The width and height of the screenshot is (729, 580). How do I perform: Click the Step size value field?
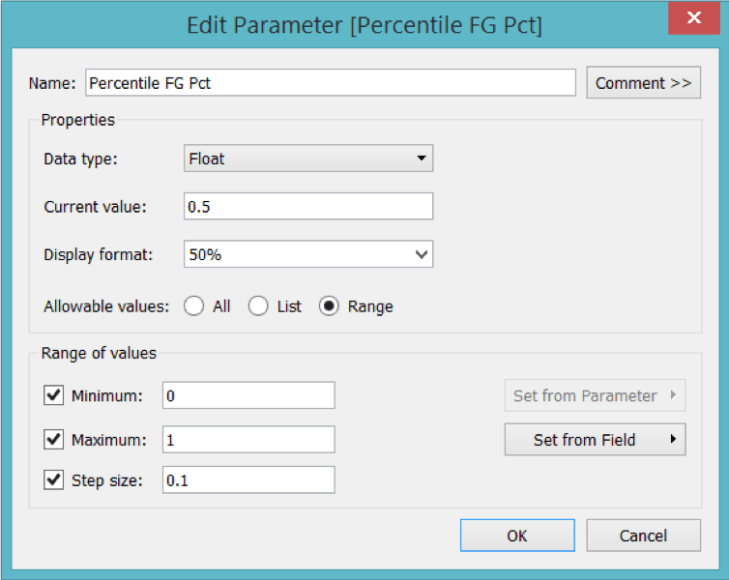point(248,480)
